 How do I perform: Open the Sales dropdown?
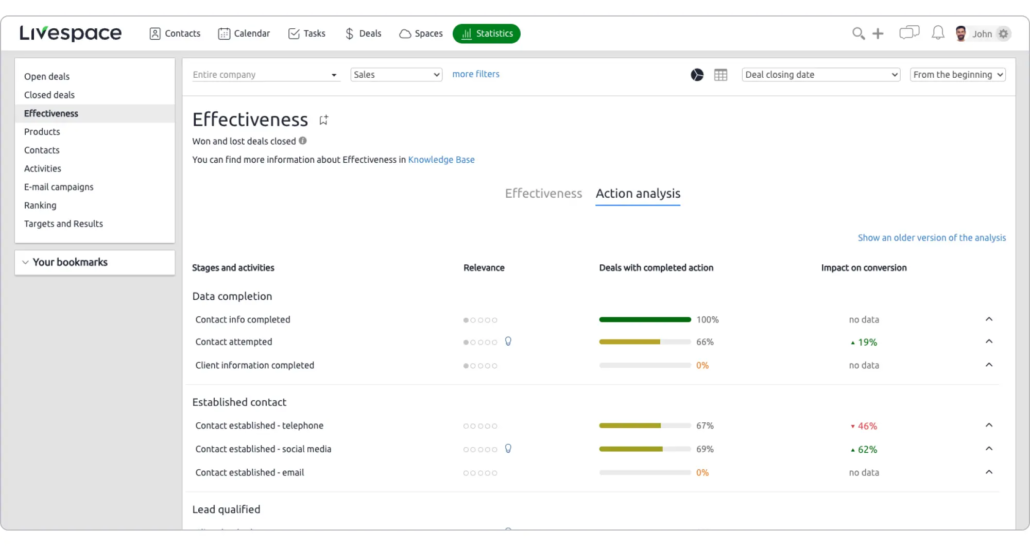coord(396,75)
